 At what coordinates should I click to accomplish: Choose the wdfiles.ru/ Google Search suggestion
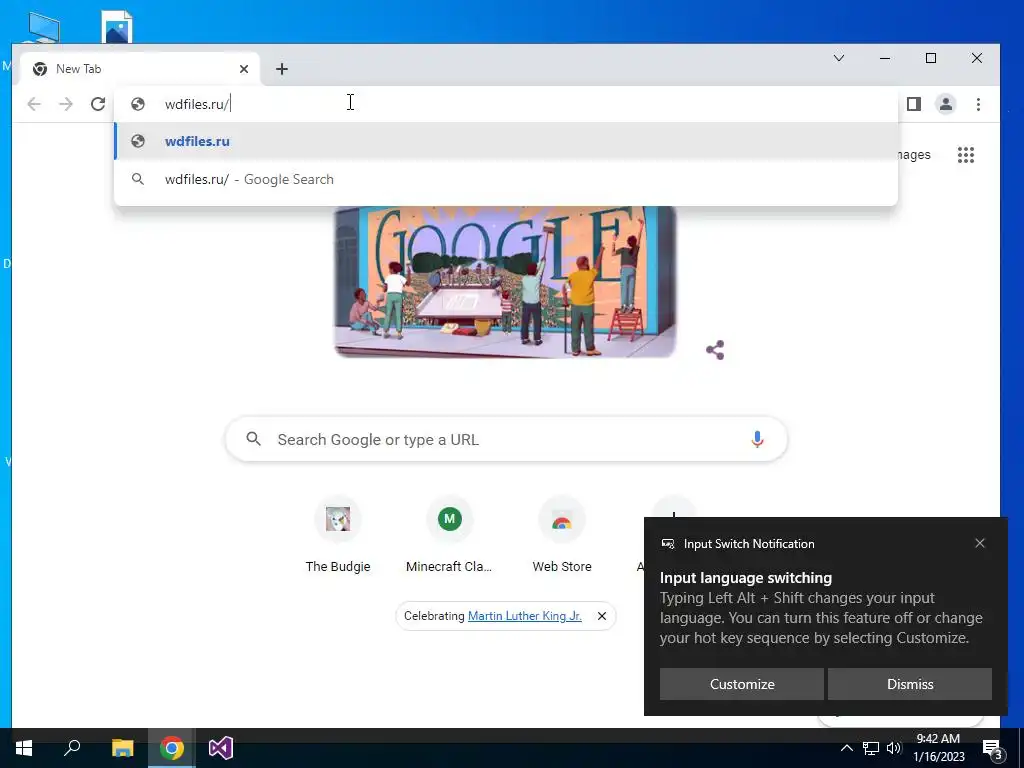pos(506,179)
